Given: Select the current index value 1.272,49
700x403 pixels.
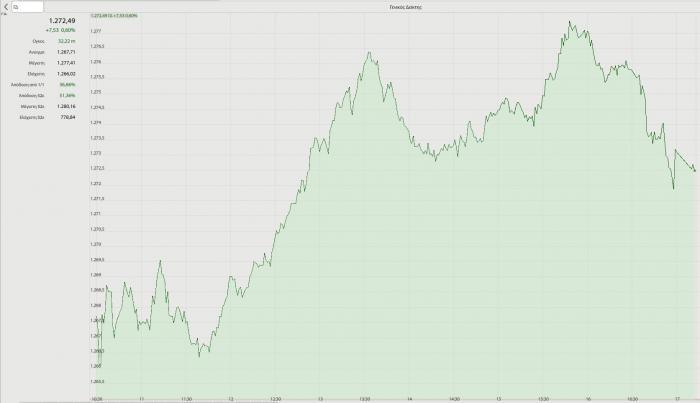Looking at the screenshot, I should [62, 20].
